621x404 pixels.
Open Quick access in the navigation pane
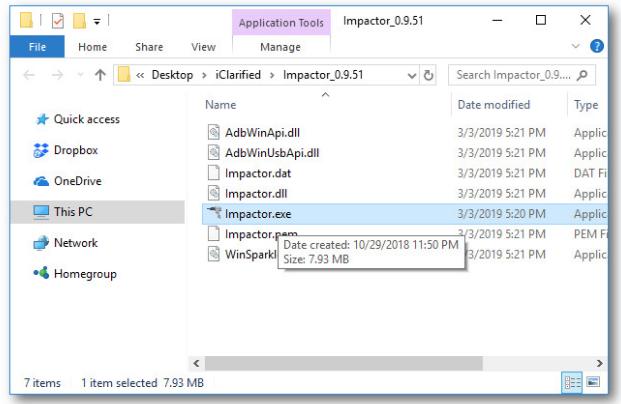tap(87, 119)
